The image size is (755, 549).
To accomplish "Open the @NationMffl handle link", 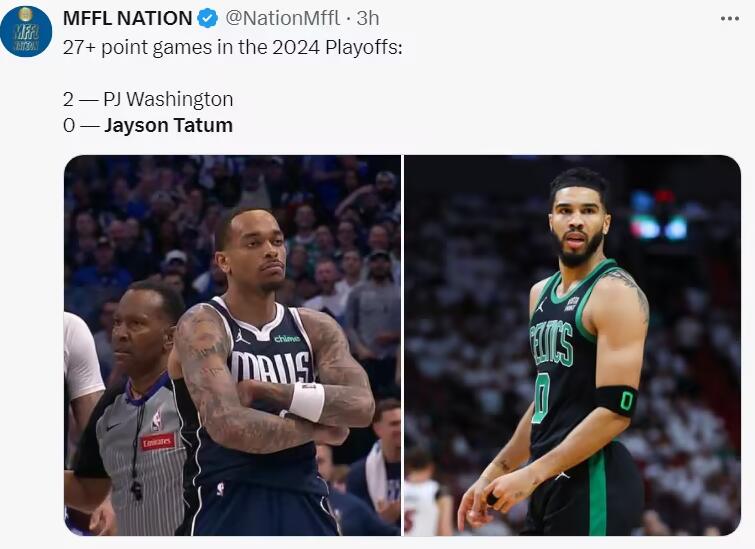I will pyautogui.click(x=283, y=18).
